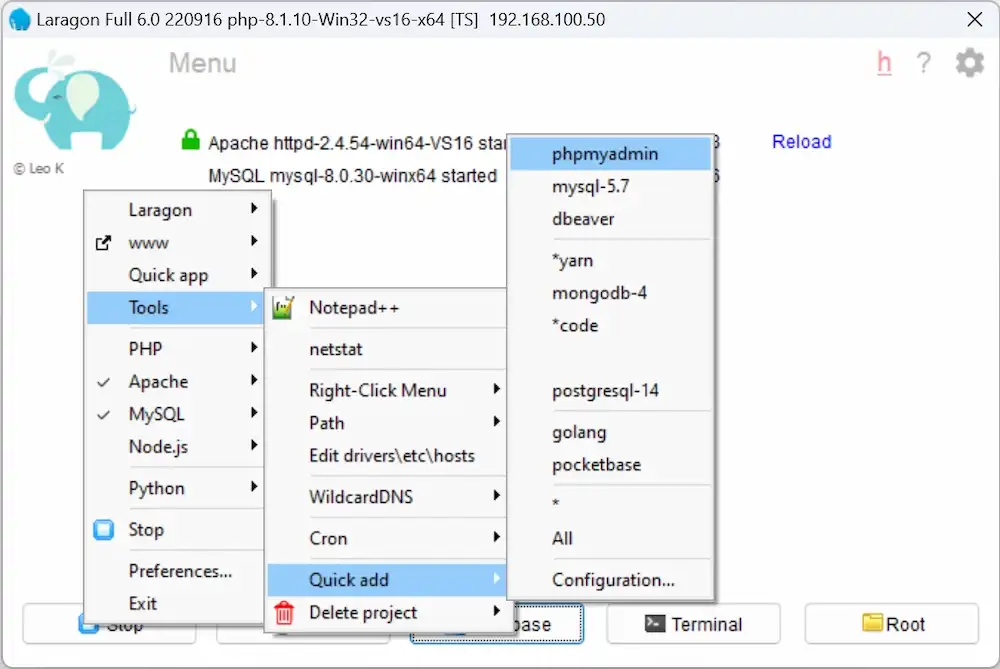Open settings via the gear icon
Image resolution: width=1000 pixels, height=669 pixels.
coord(969,62)
